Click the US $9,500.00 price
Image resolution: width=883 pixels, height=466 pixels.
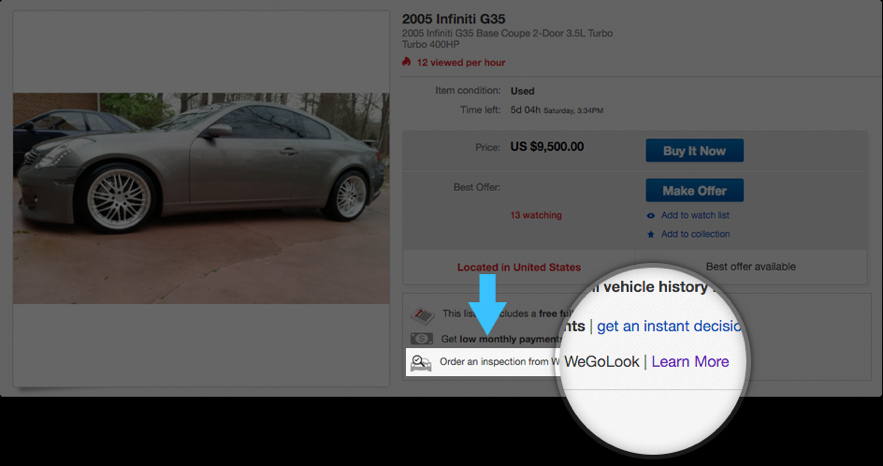click(547, 147)
